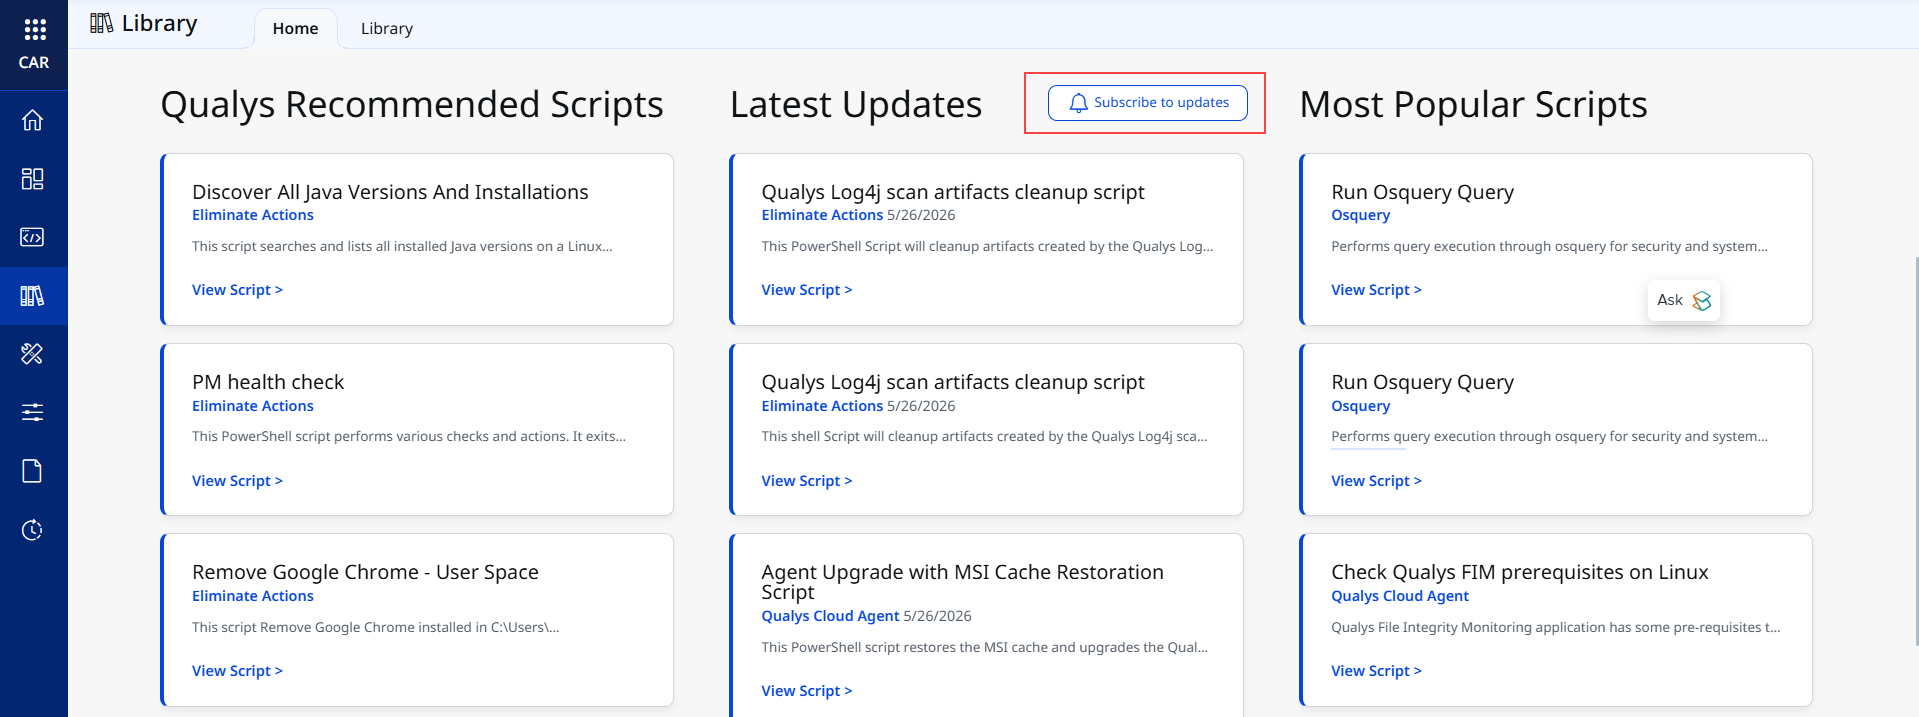Open the CAR app picker grid
Image resolution: width=1919 pixels, height=717 pixels.
click(x=34, y=29)
